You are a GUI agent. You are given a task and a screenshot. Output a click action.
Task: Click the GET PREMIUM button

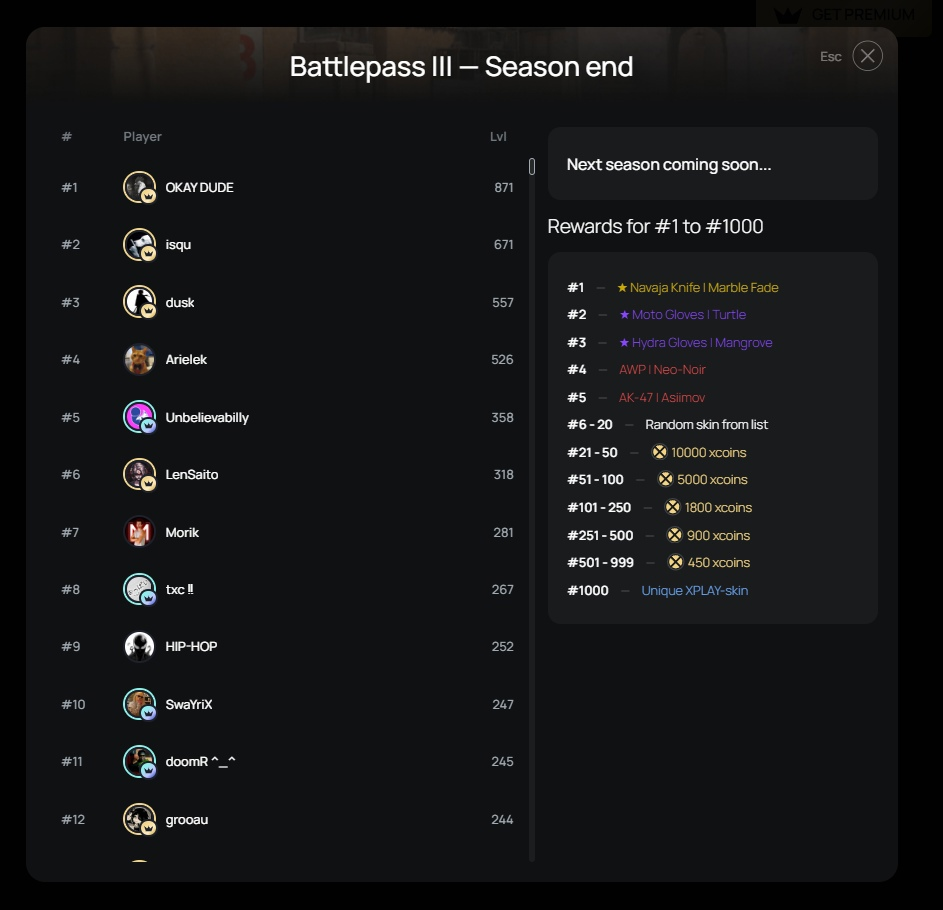pos(844,14)
